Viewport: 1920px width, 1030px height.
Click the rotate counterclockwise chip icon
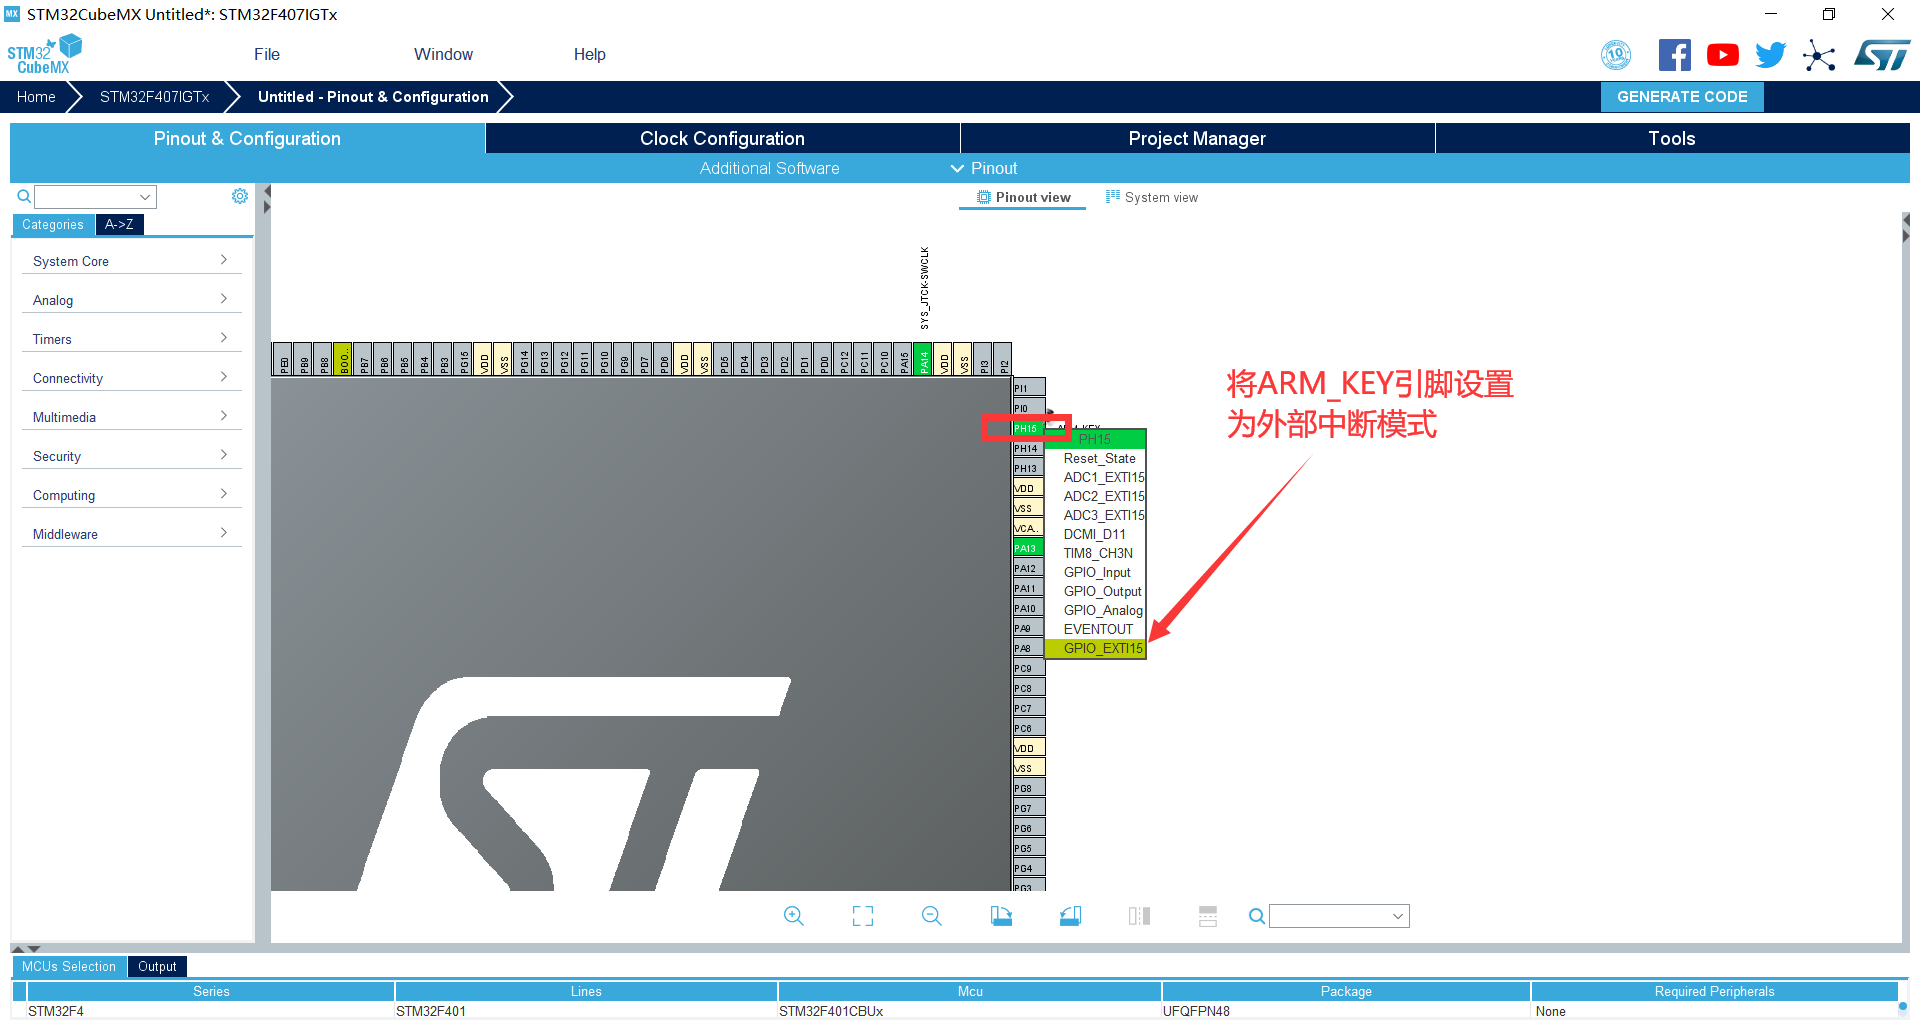pyautogui.click(x=1070, y=916)
